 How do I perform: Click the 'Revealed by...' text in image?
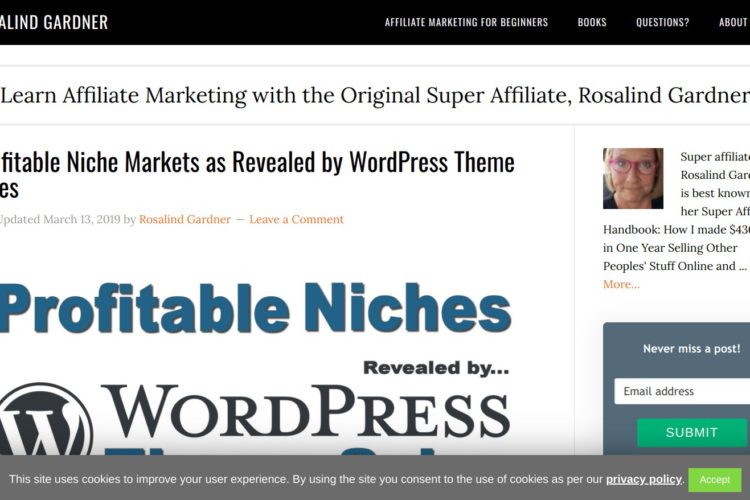tap(436, 368)
